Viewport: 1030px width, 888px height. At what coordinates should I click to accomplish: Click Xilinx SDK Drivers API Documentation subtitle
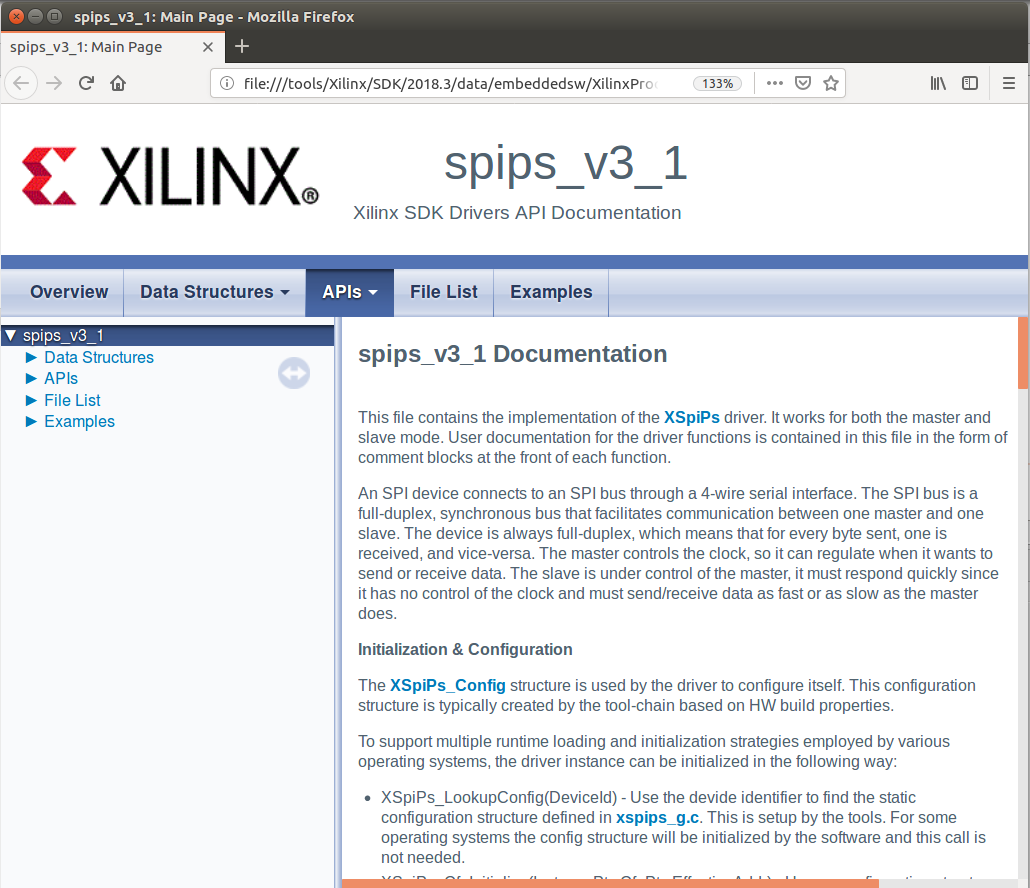pyautogui.click(x=517, y=213)
